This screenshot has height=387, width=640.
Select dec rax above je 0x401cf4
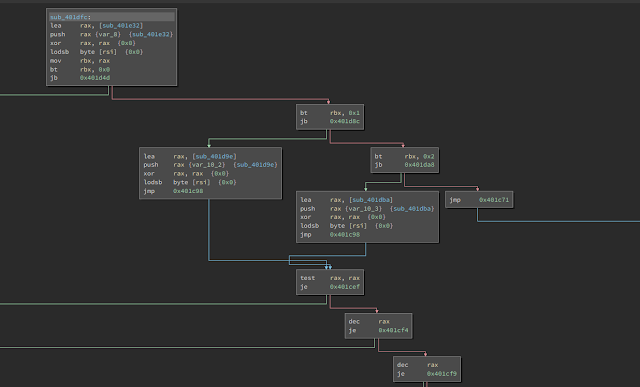tap(369, 322)
